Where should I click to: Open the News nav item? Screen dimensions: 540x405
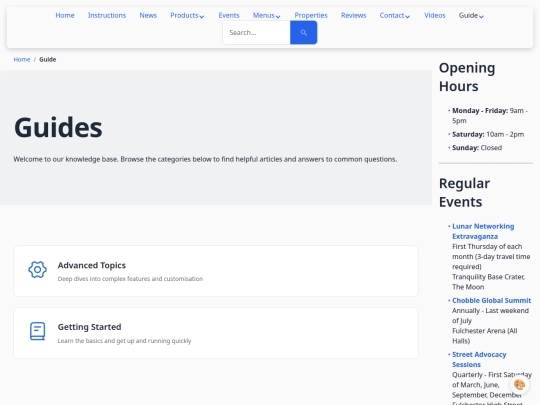point(148,15)
